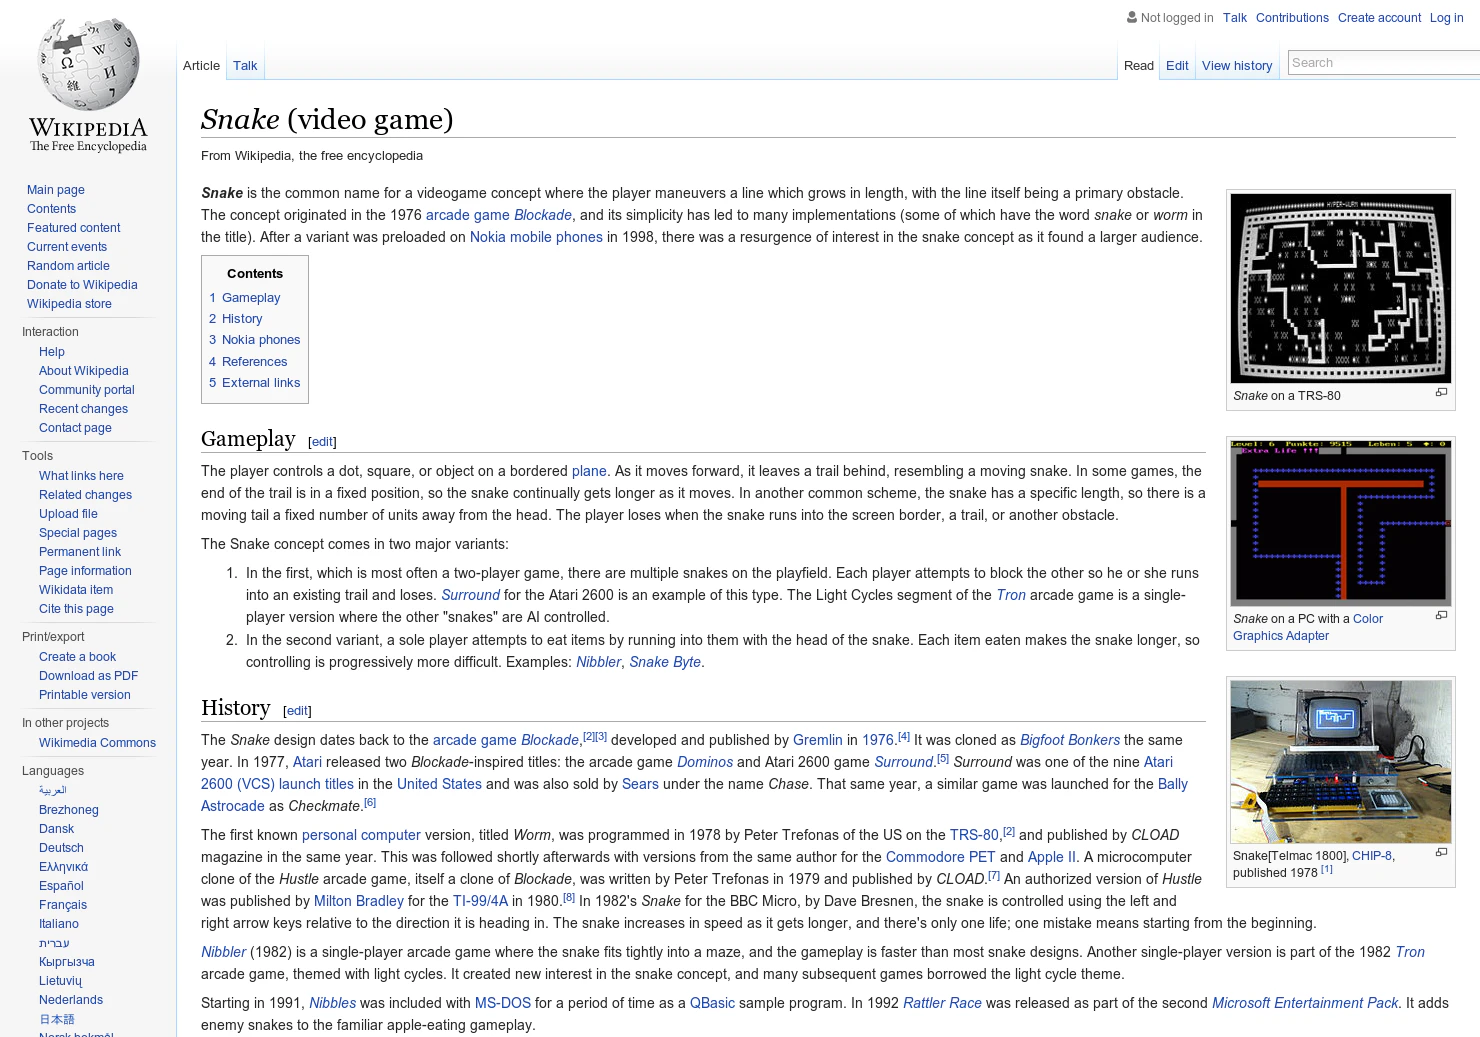The width and height of the screenshot is (1480, 1037).
Task: Open the Wikidata item link
Action: pyautogui.click(x=76, y=590)
